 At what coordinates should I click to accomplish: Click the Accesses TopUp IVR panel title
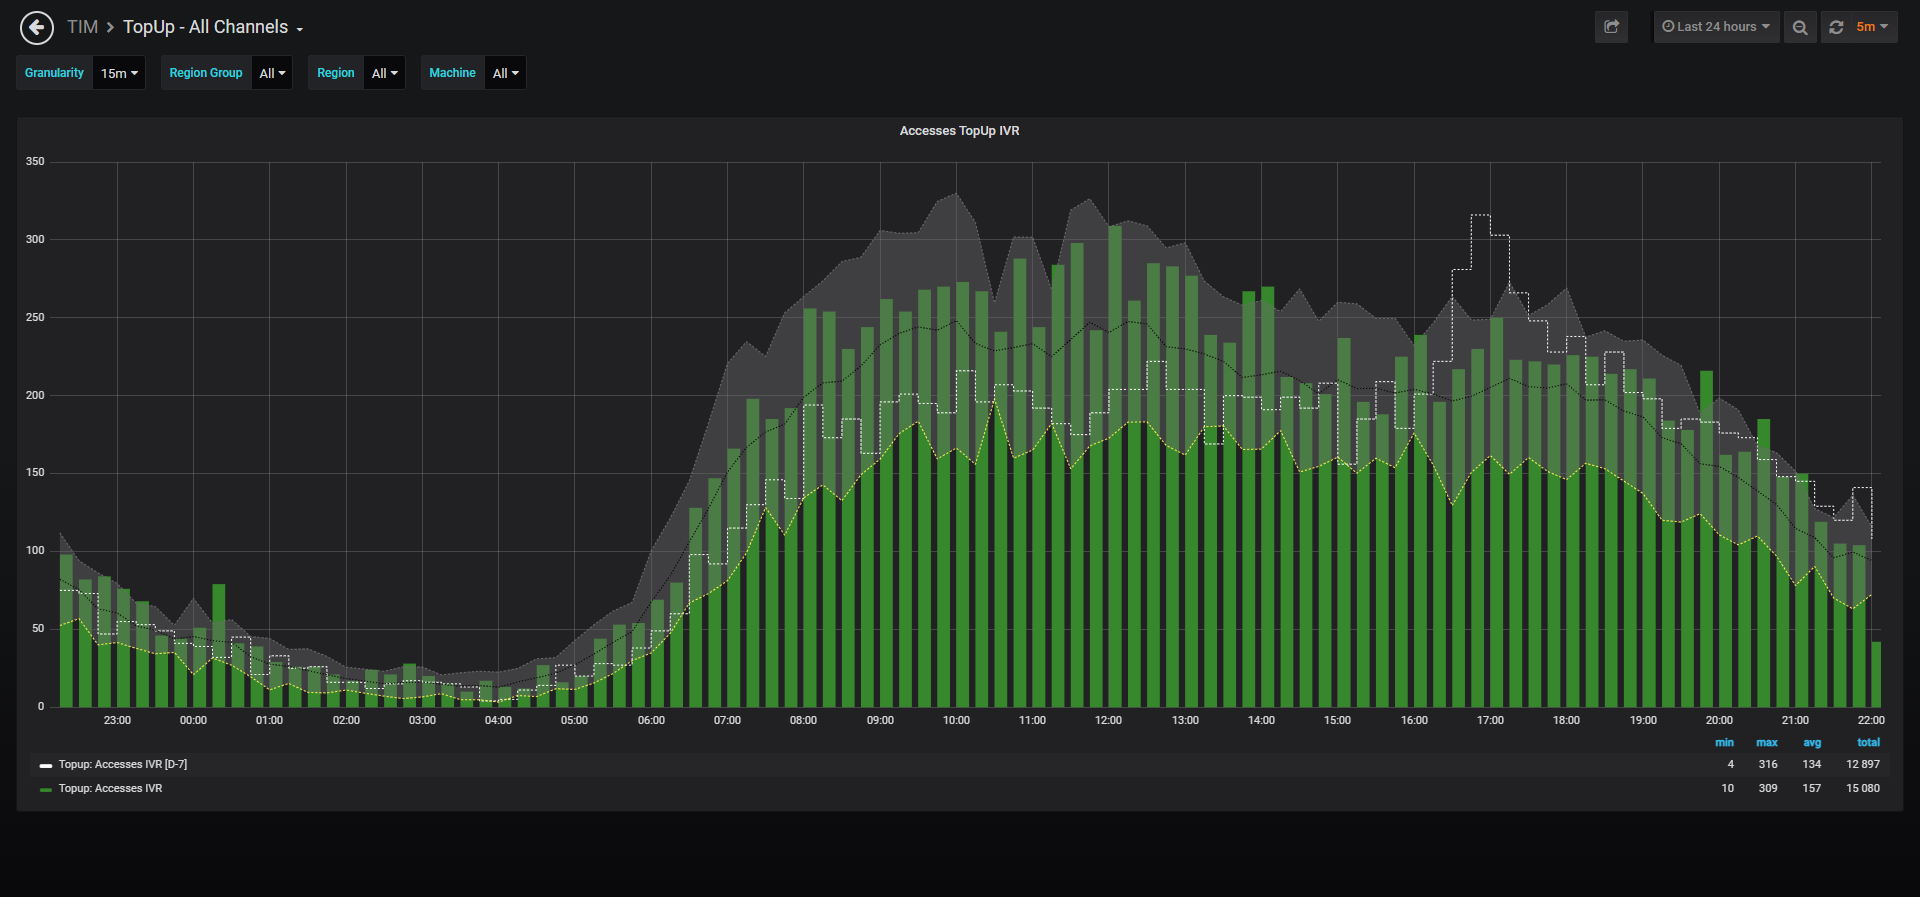959,131
